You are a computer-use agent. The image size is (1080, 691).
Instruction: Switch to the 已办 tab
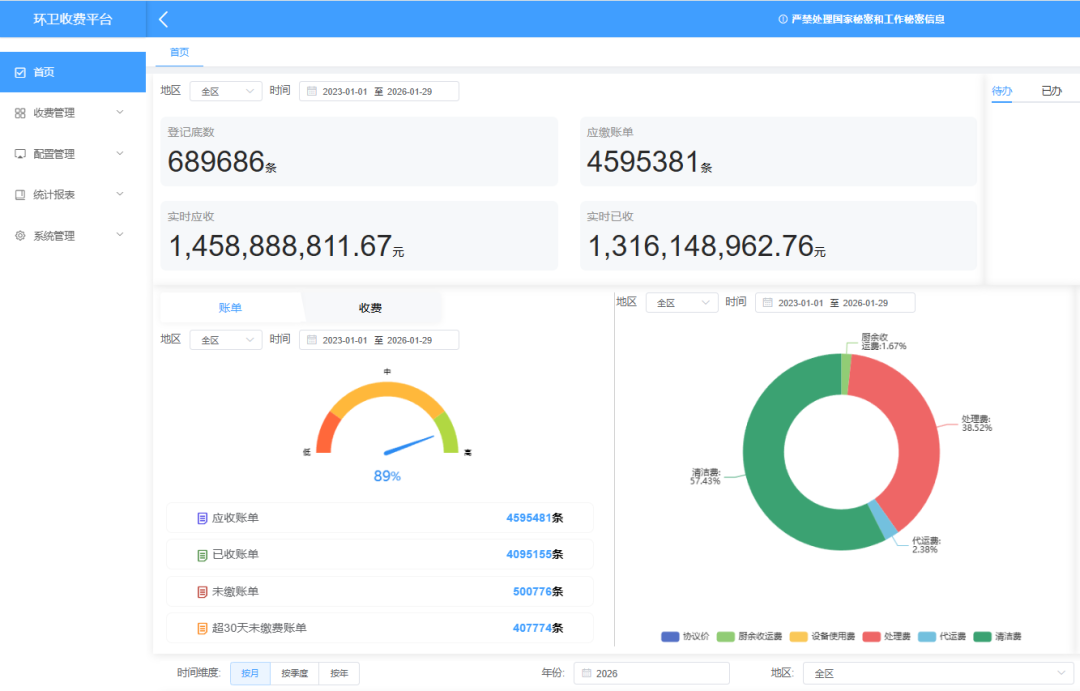coord(1051,91)
